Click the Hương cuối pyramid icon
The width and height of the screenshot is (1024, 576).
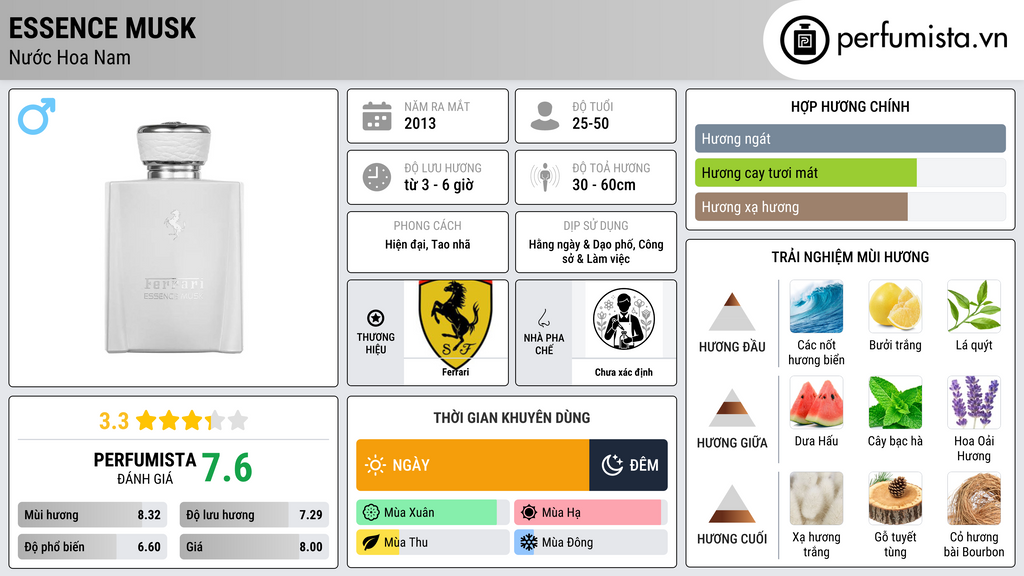click(x=732, y=504)
